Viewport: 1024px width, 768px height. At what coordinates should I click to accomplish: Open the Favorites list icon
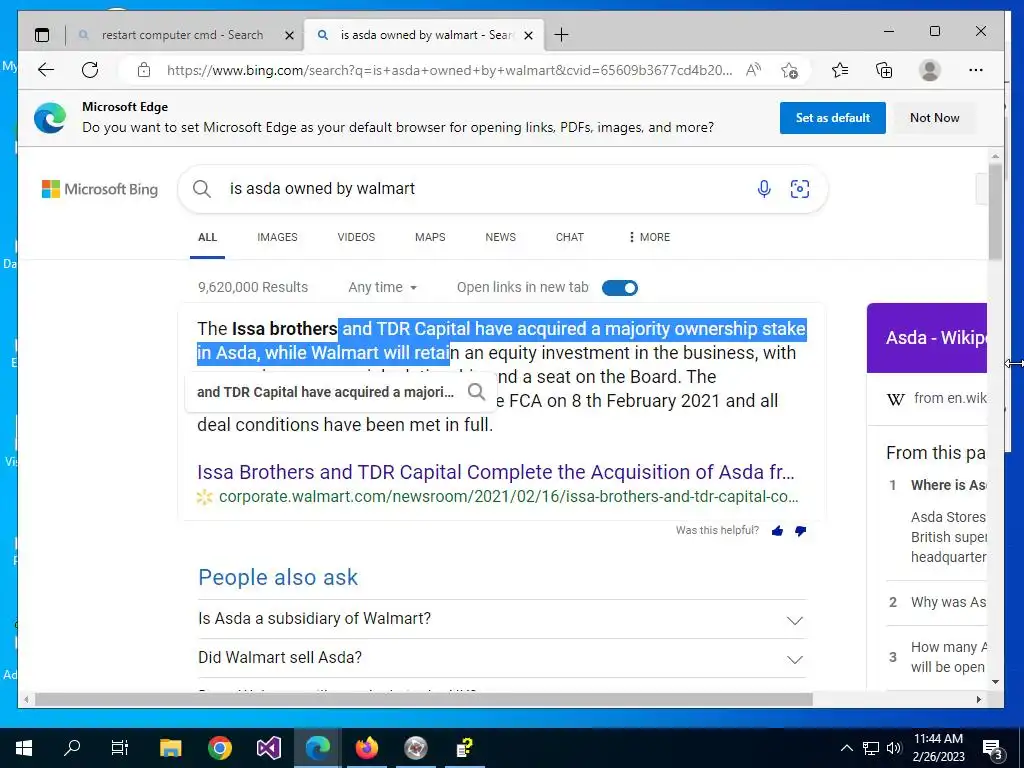pos(840,70)
